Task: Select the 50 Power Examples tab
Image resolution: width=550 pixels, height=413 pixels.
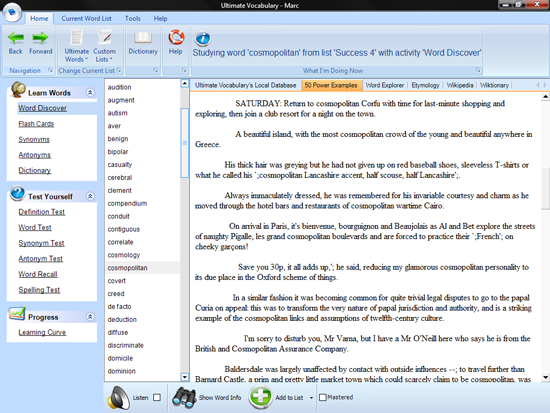Action: pyautogui.click(x=331, y=85)
